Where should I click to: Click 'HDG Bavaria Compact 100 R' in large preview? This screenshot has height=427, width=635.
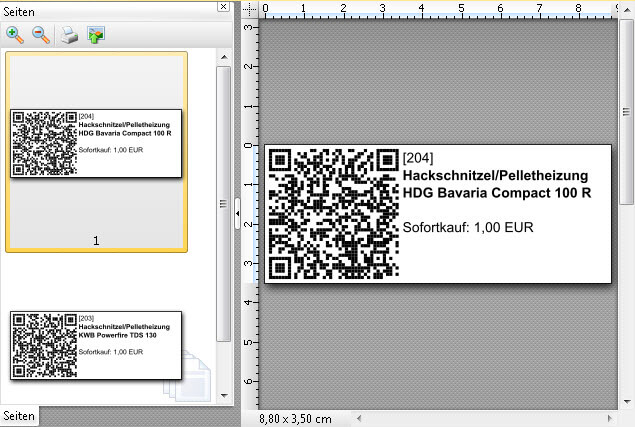coord(497,193)
